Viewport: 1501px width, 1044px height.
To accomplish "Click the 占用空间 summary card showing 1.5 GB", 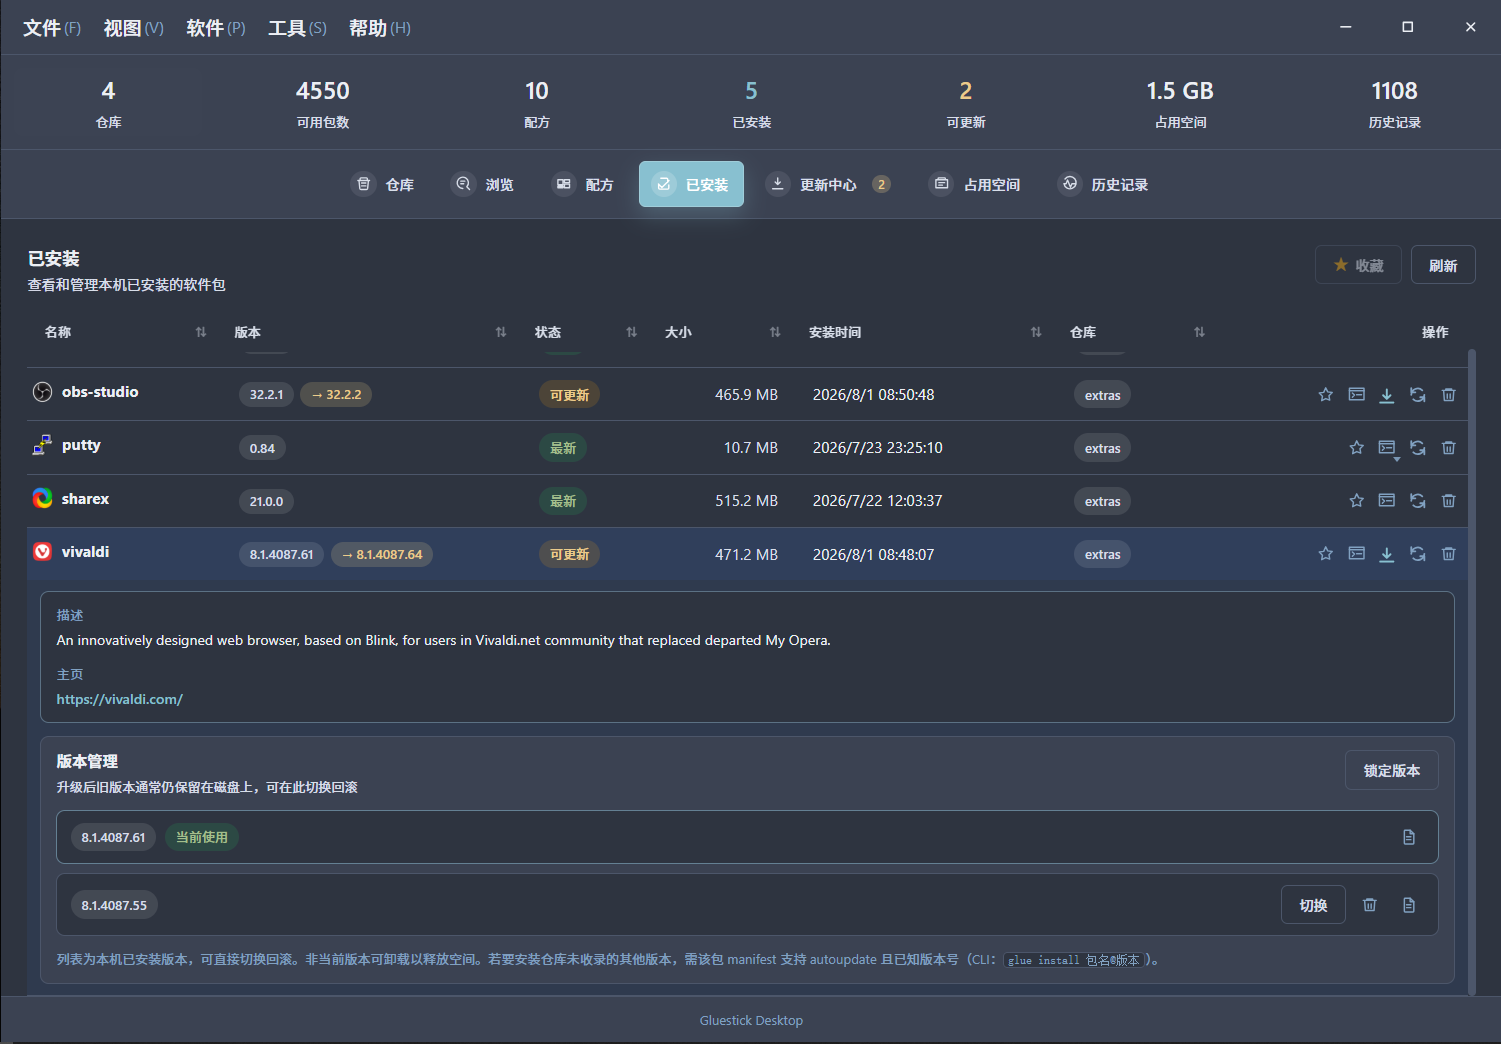I will point(1180,103).
